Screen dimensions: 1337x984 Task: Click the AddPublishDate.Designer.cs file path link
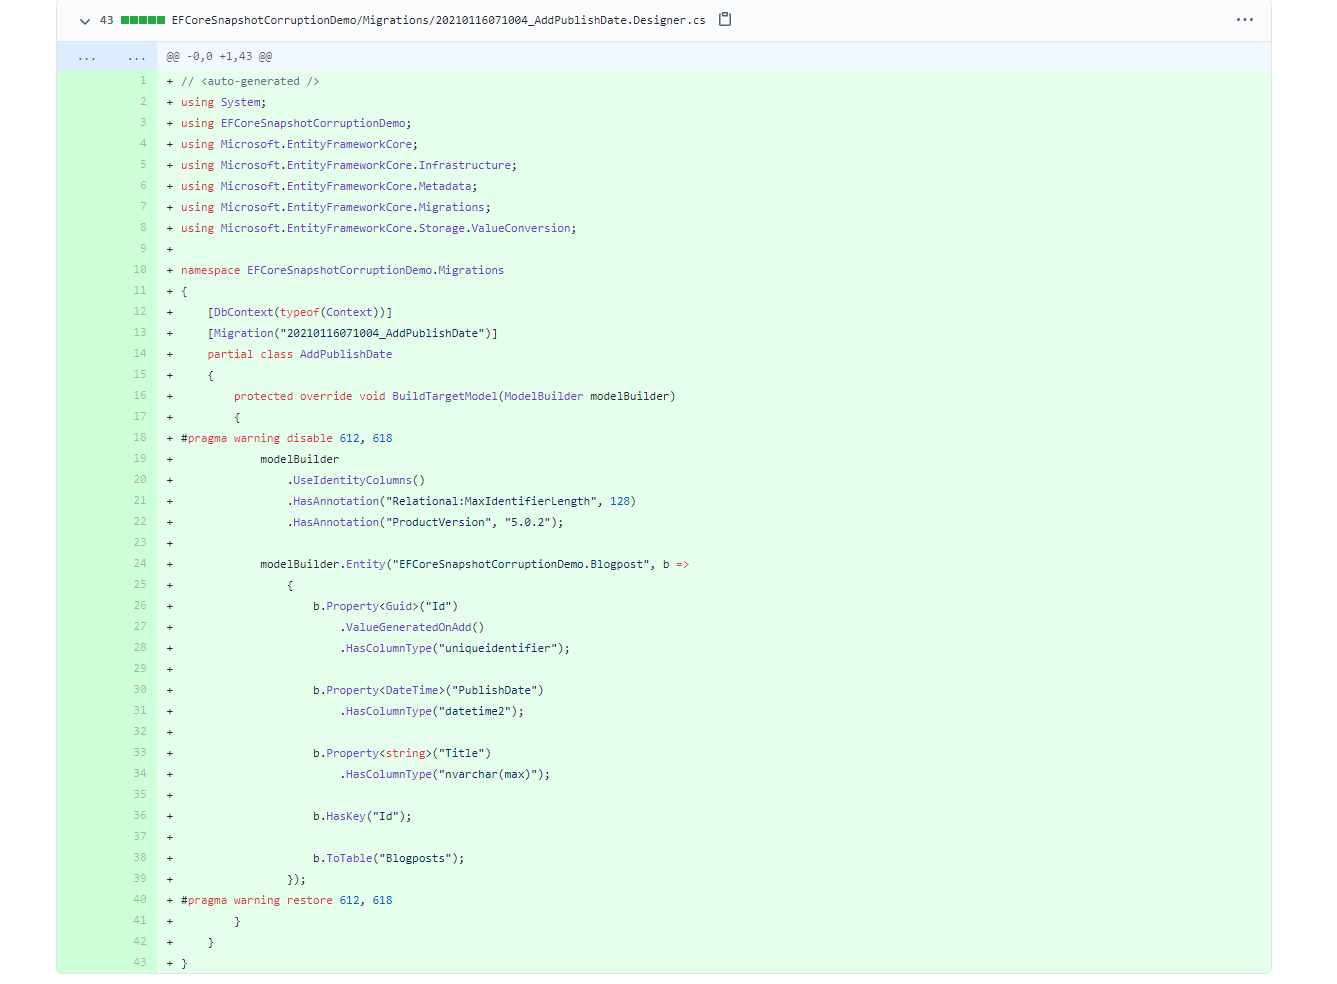[438, 20]
